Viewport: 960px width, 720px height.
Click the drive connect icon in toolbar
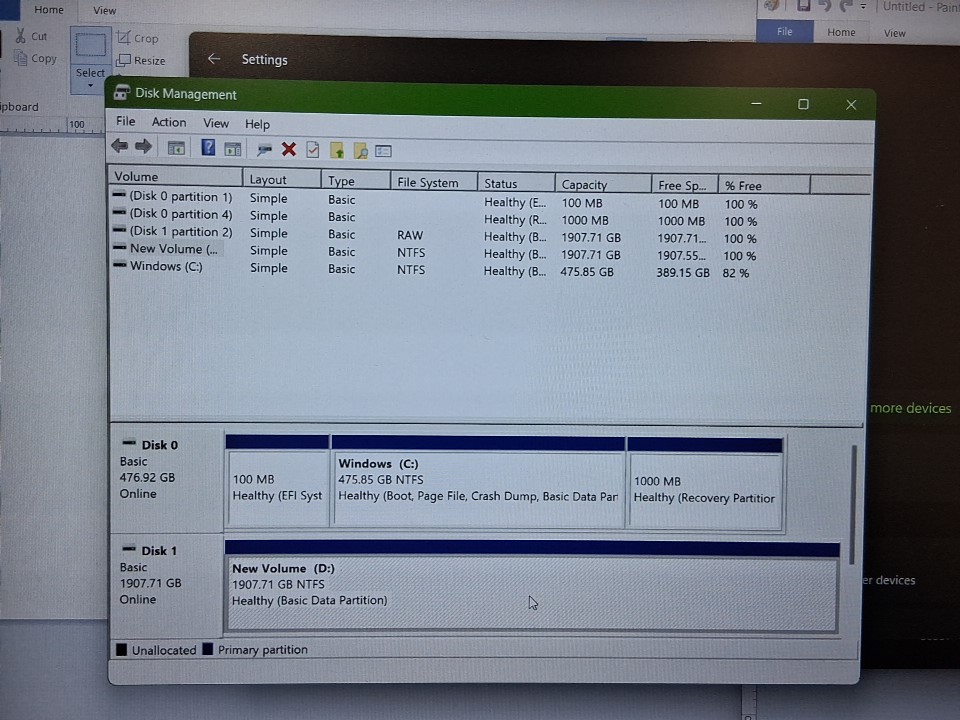coord(264,149)
